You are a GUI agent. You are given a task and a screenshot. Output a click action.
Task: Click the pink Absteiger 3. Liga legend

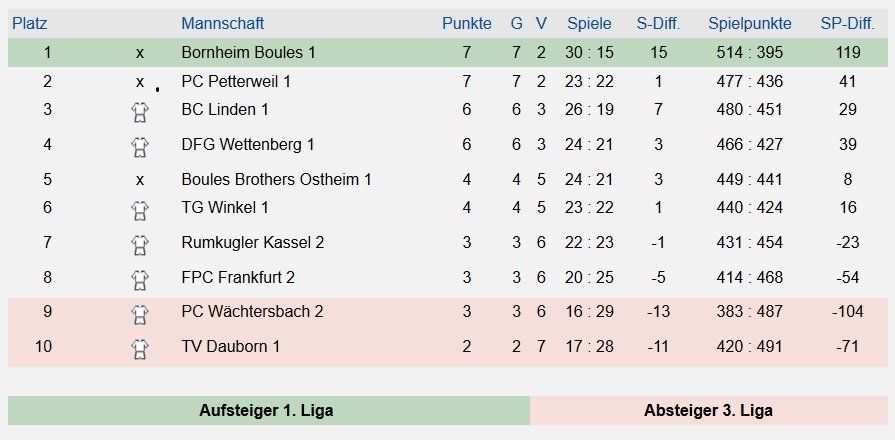pyautogui.click(x=708, y=410)
